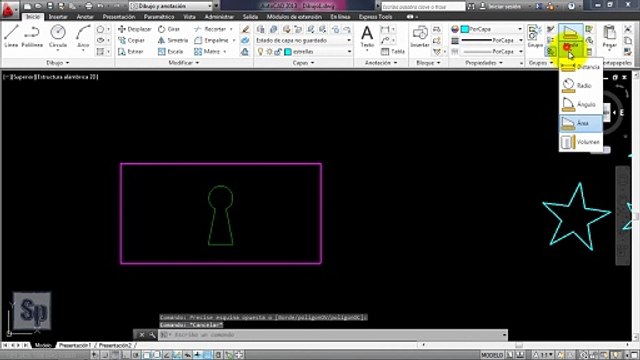Select the Polilínea draw tool

[x=32, y=36]
